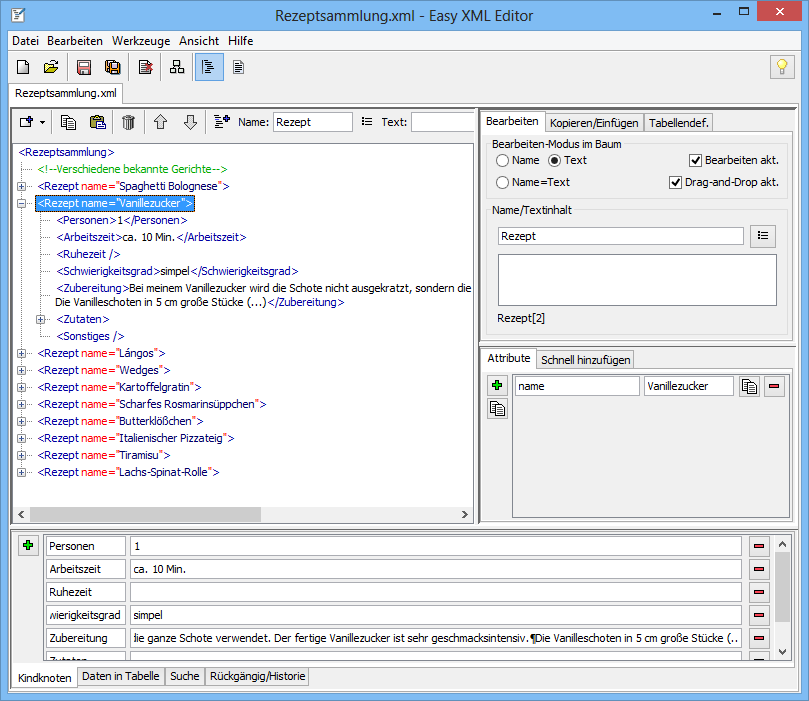Toggle the Drag-and-Drop akt. checkbox
Image resolution: width=809 pixels, height=701 pixels.
(x=675, y=182)
